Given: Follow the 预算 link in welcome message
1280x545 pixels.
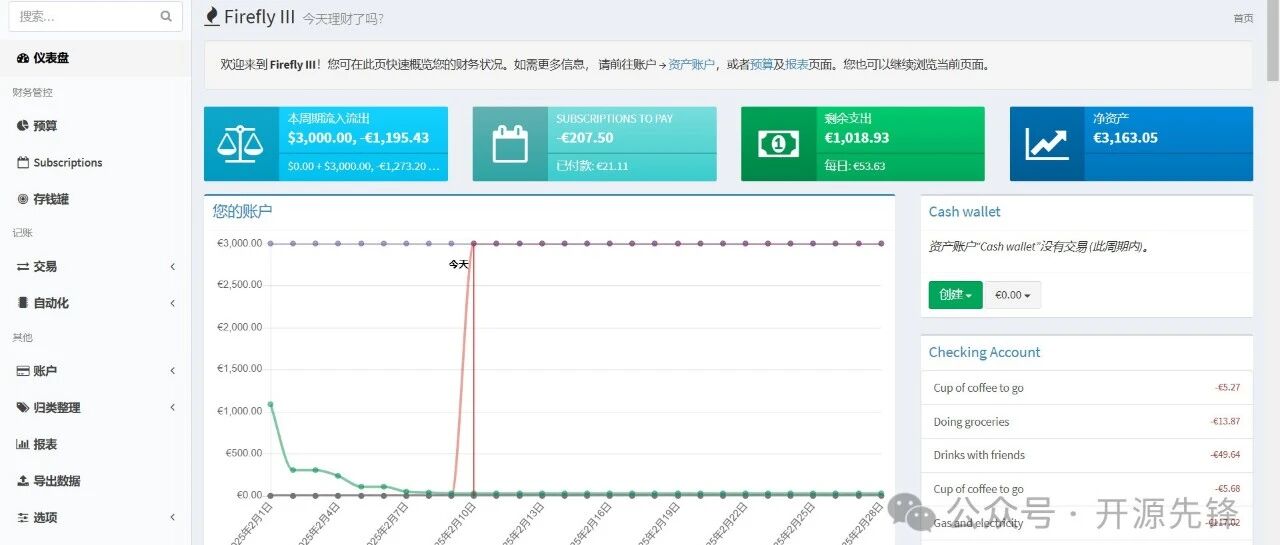Looking at the screenshot, I should 761,64.
